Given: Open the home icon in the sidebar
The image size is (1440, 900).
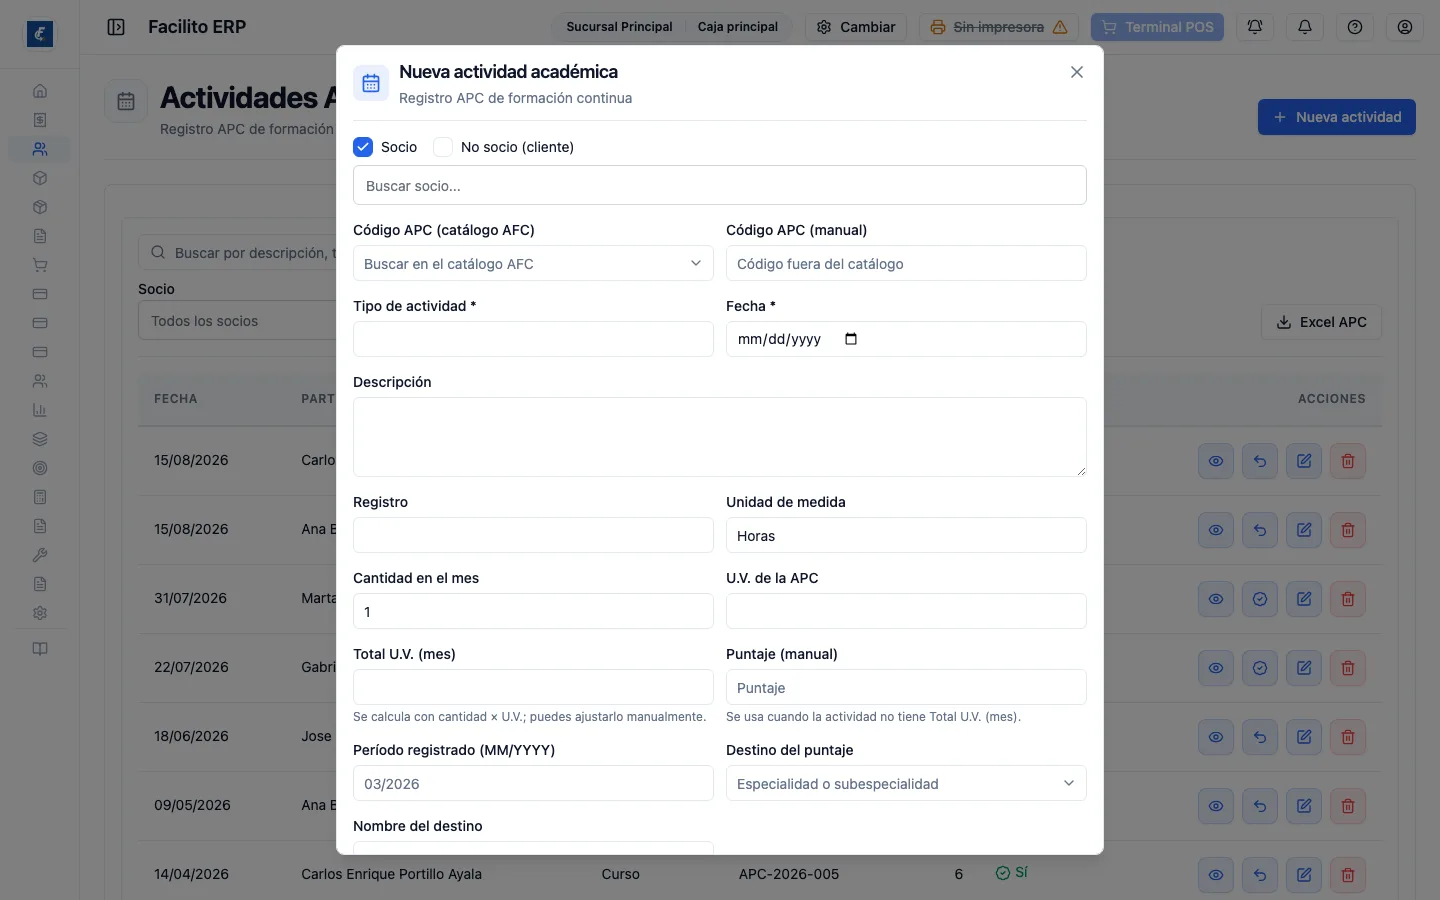Looking at the screenshot, I should click(40, 91).
